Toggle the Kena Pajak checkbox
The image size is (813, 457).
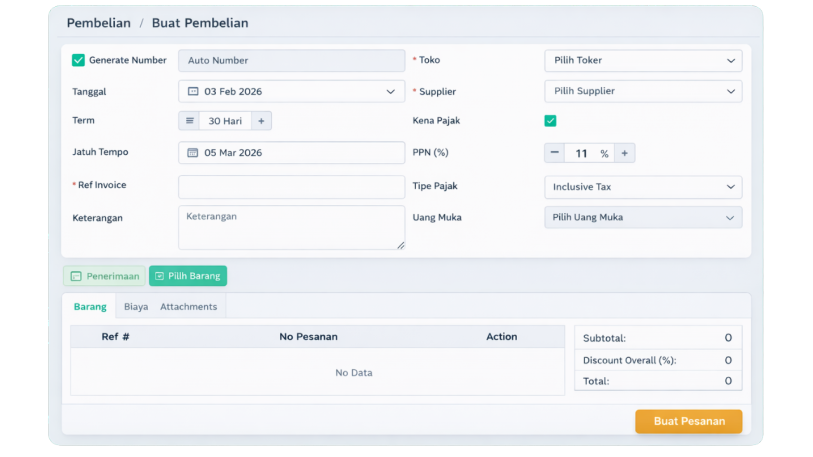point(550,121)
